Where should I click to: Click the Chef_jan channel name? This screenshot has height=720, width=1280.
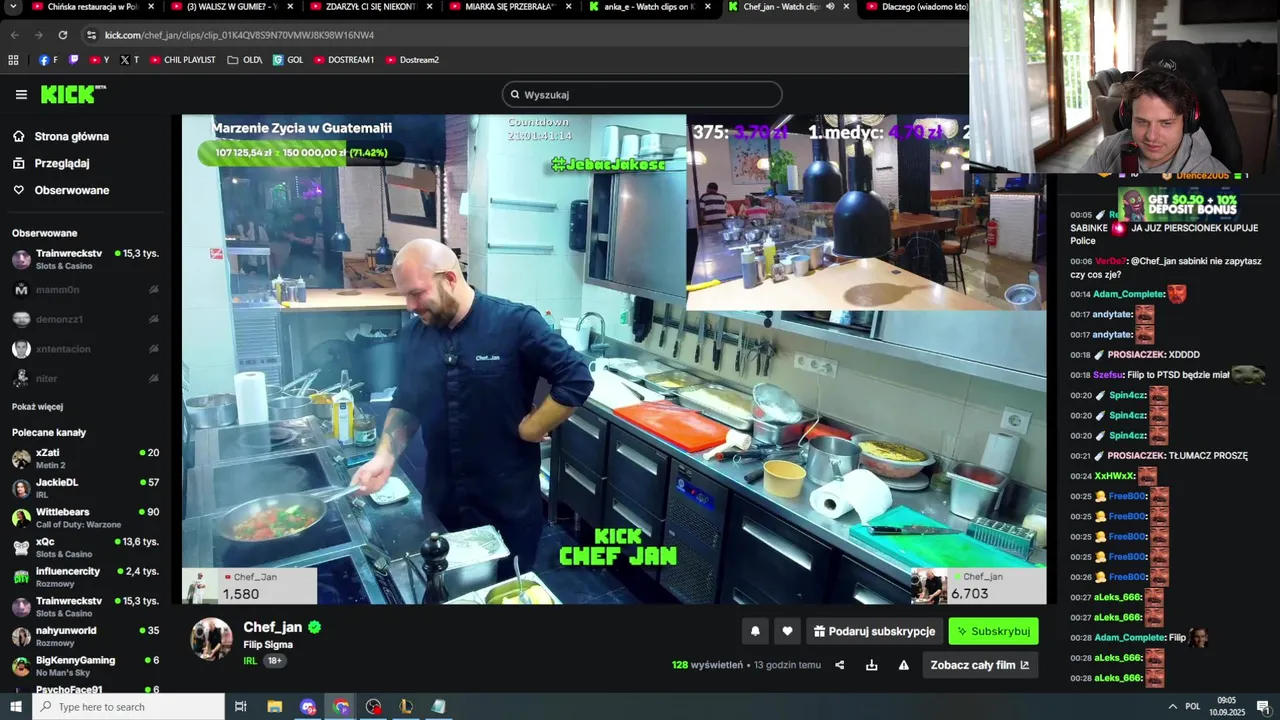click(273, 627)
